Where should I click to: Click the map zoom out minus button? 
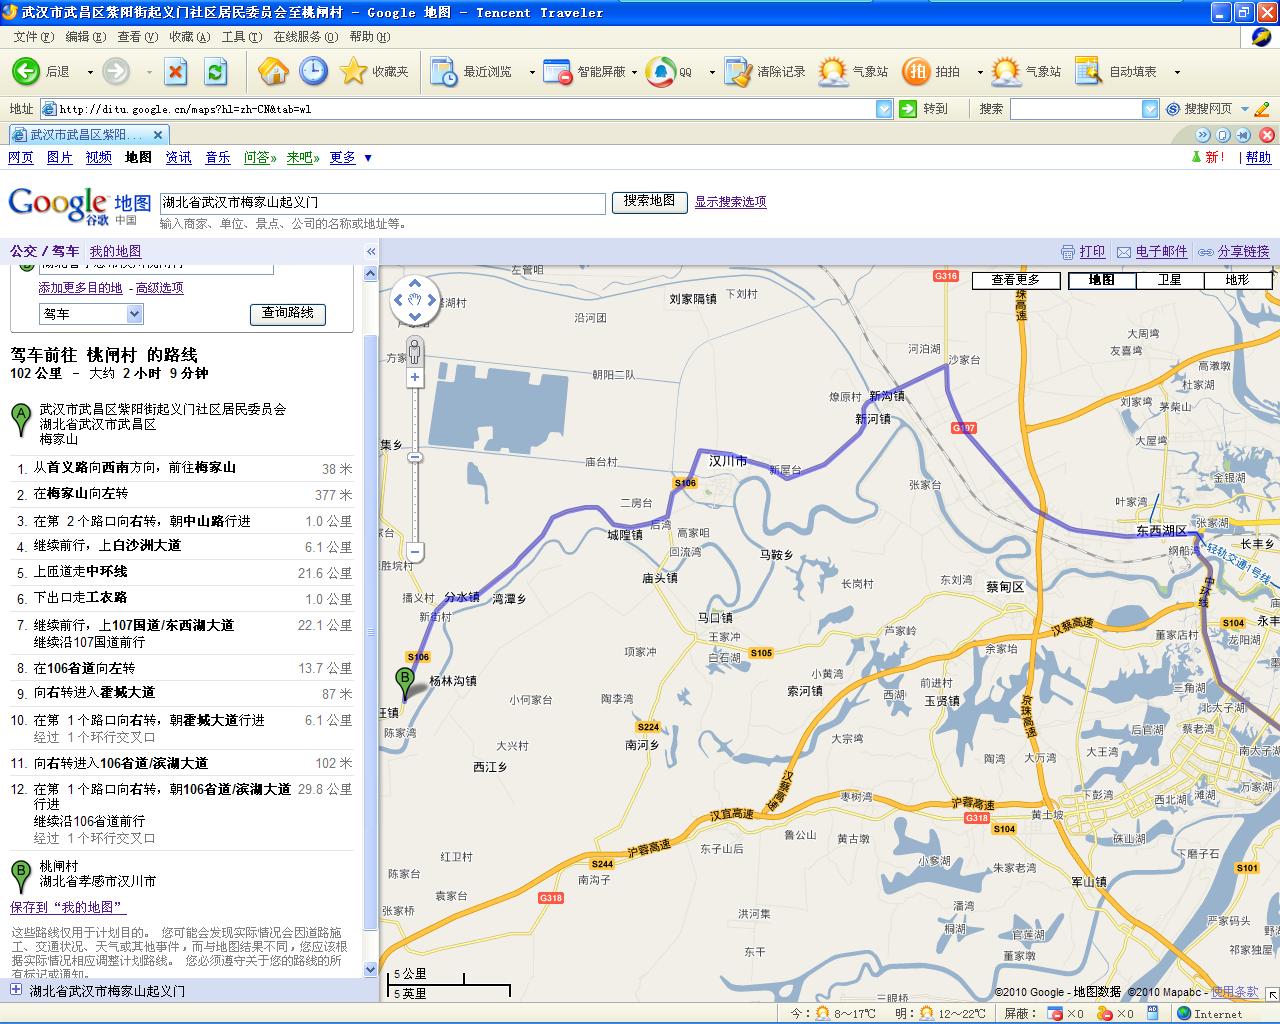tap(415, 551)
